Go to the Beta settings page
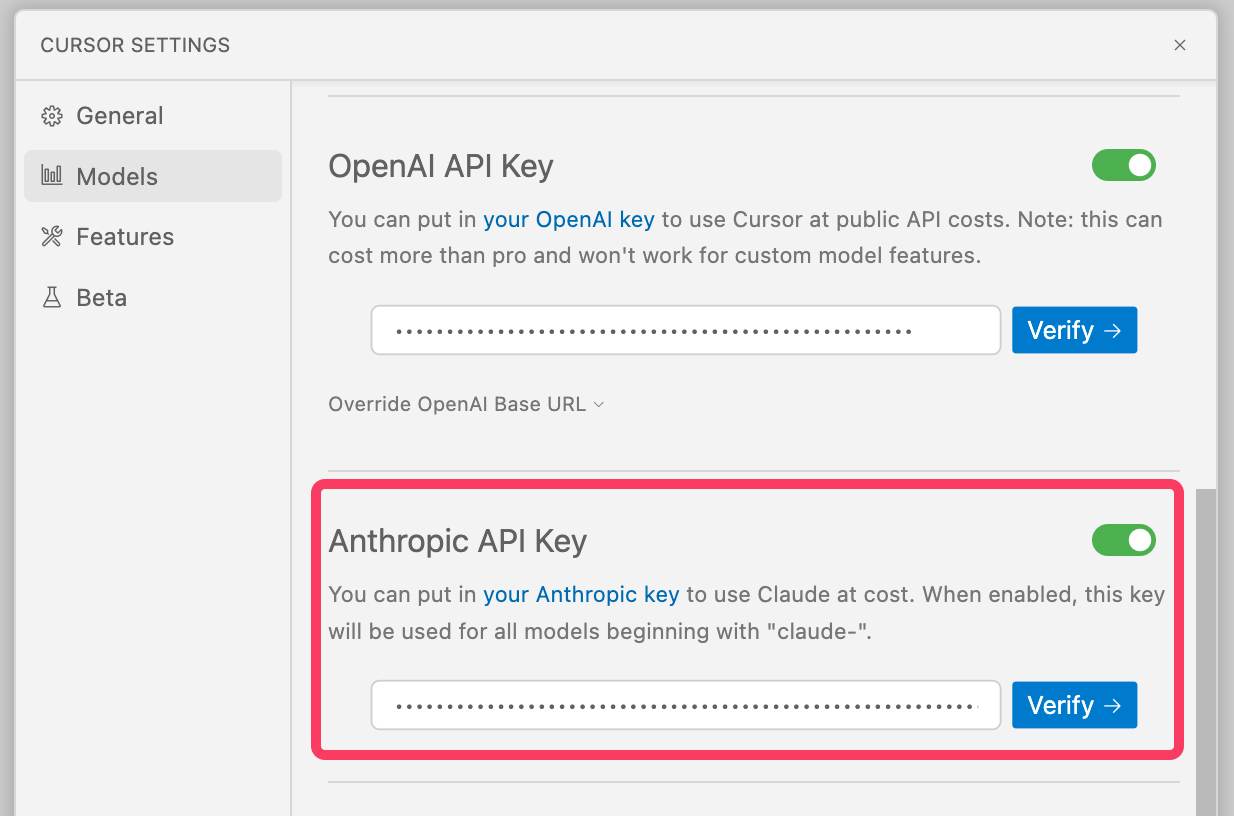Image resolution: width=1234 pixels, height=816 pixels. coord(101,298)
